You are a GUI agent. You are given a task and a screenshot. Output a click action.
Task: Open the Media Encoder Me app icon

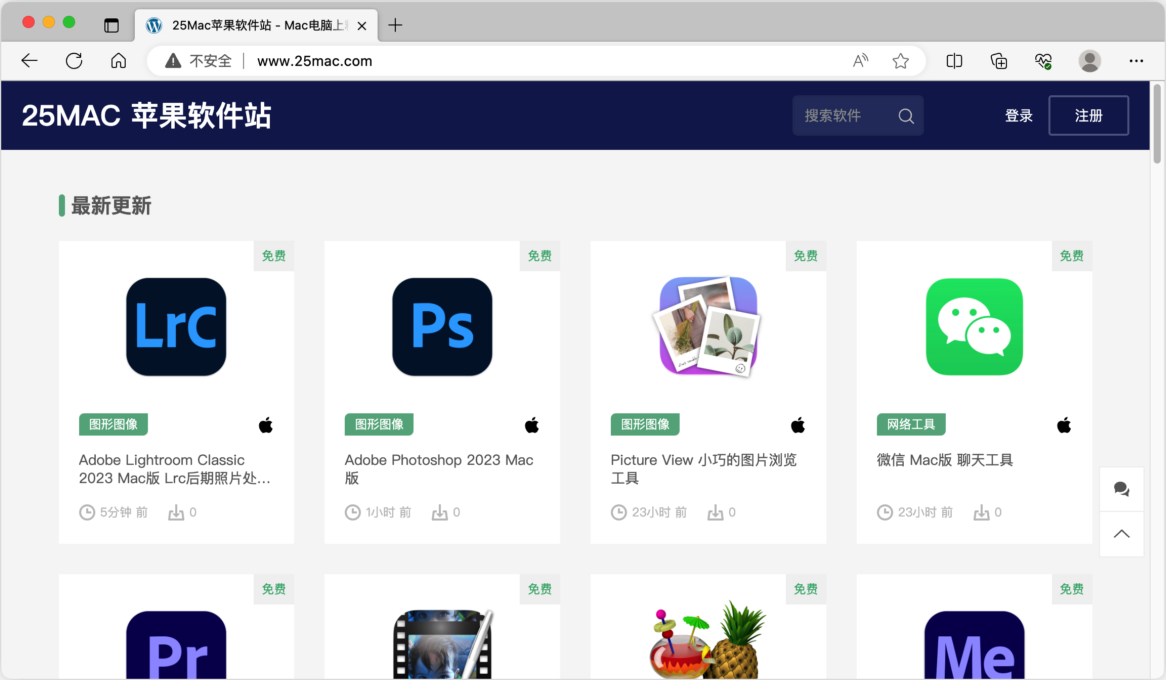click(974, 644)
